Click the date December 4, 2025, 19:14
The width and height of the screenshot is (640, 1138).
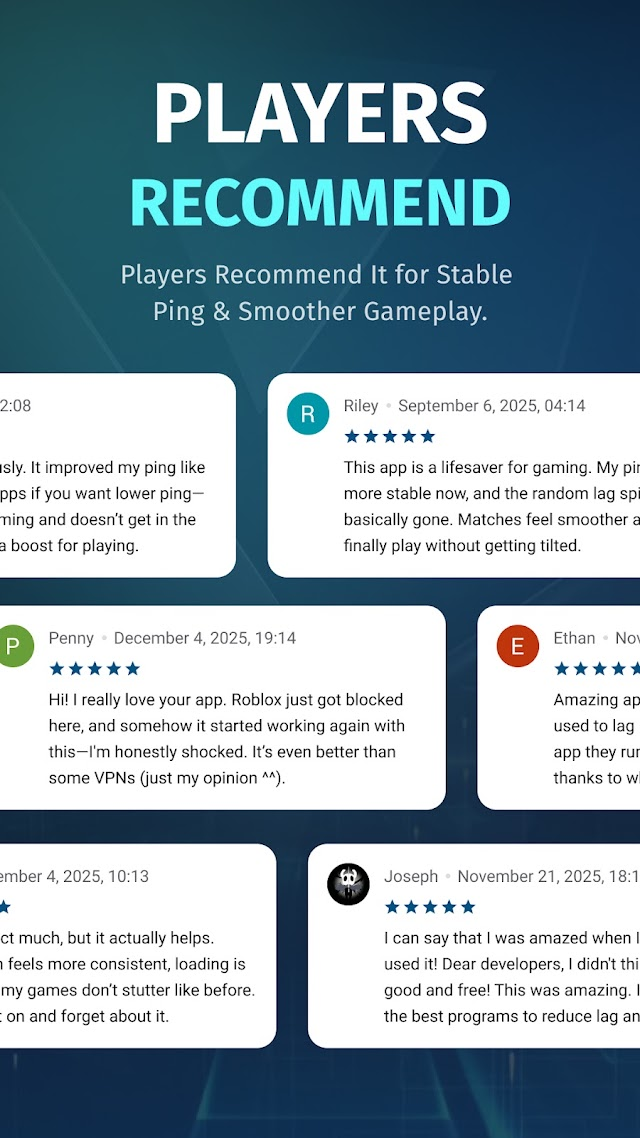[x=205, y=638]
